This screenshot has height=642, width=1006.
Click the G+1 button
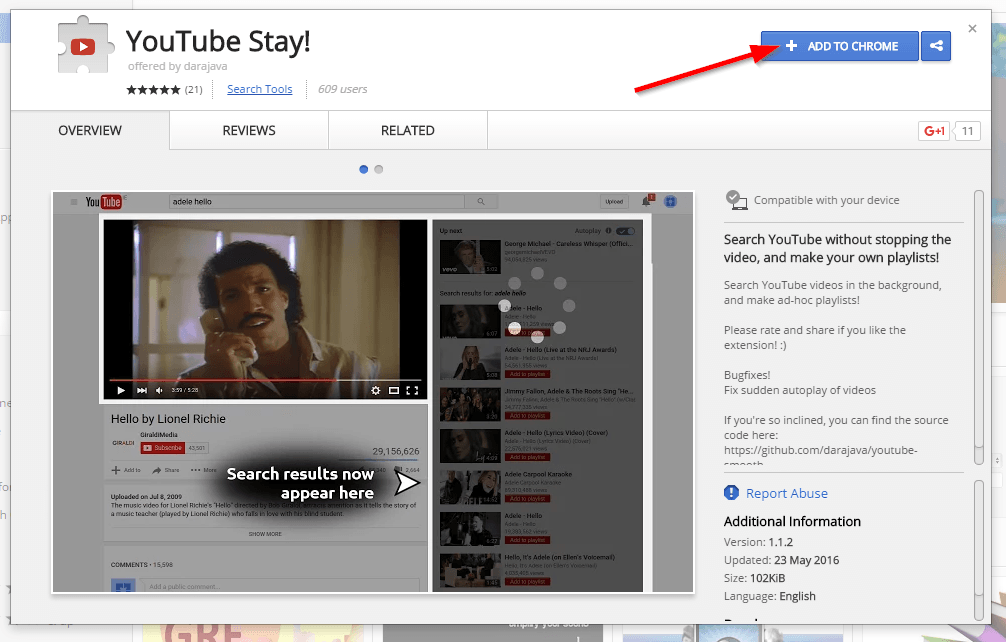coord(934,131)
